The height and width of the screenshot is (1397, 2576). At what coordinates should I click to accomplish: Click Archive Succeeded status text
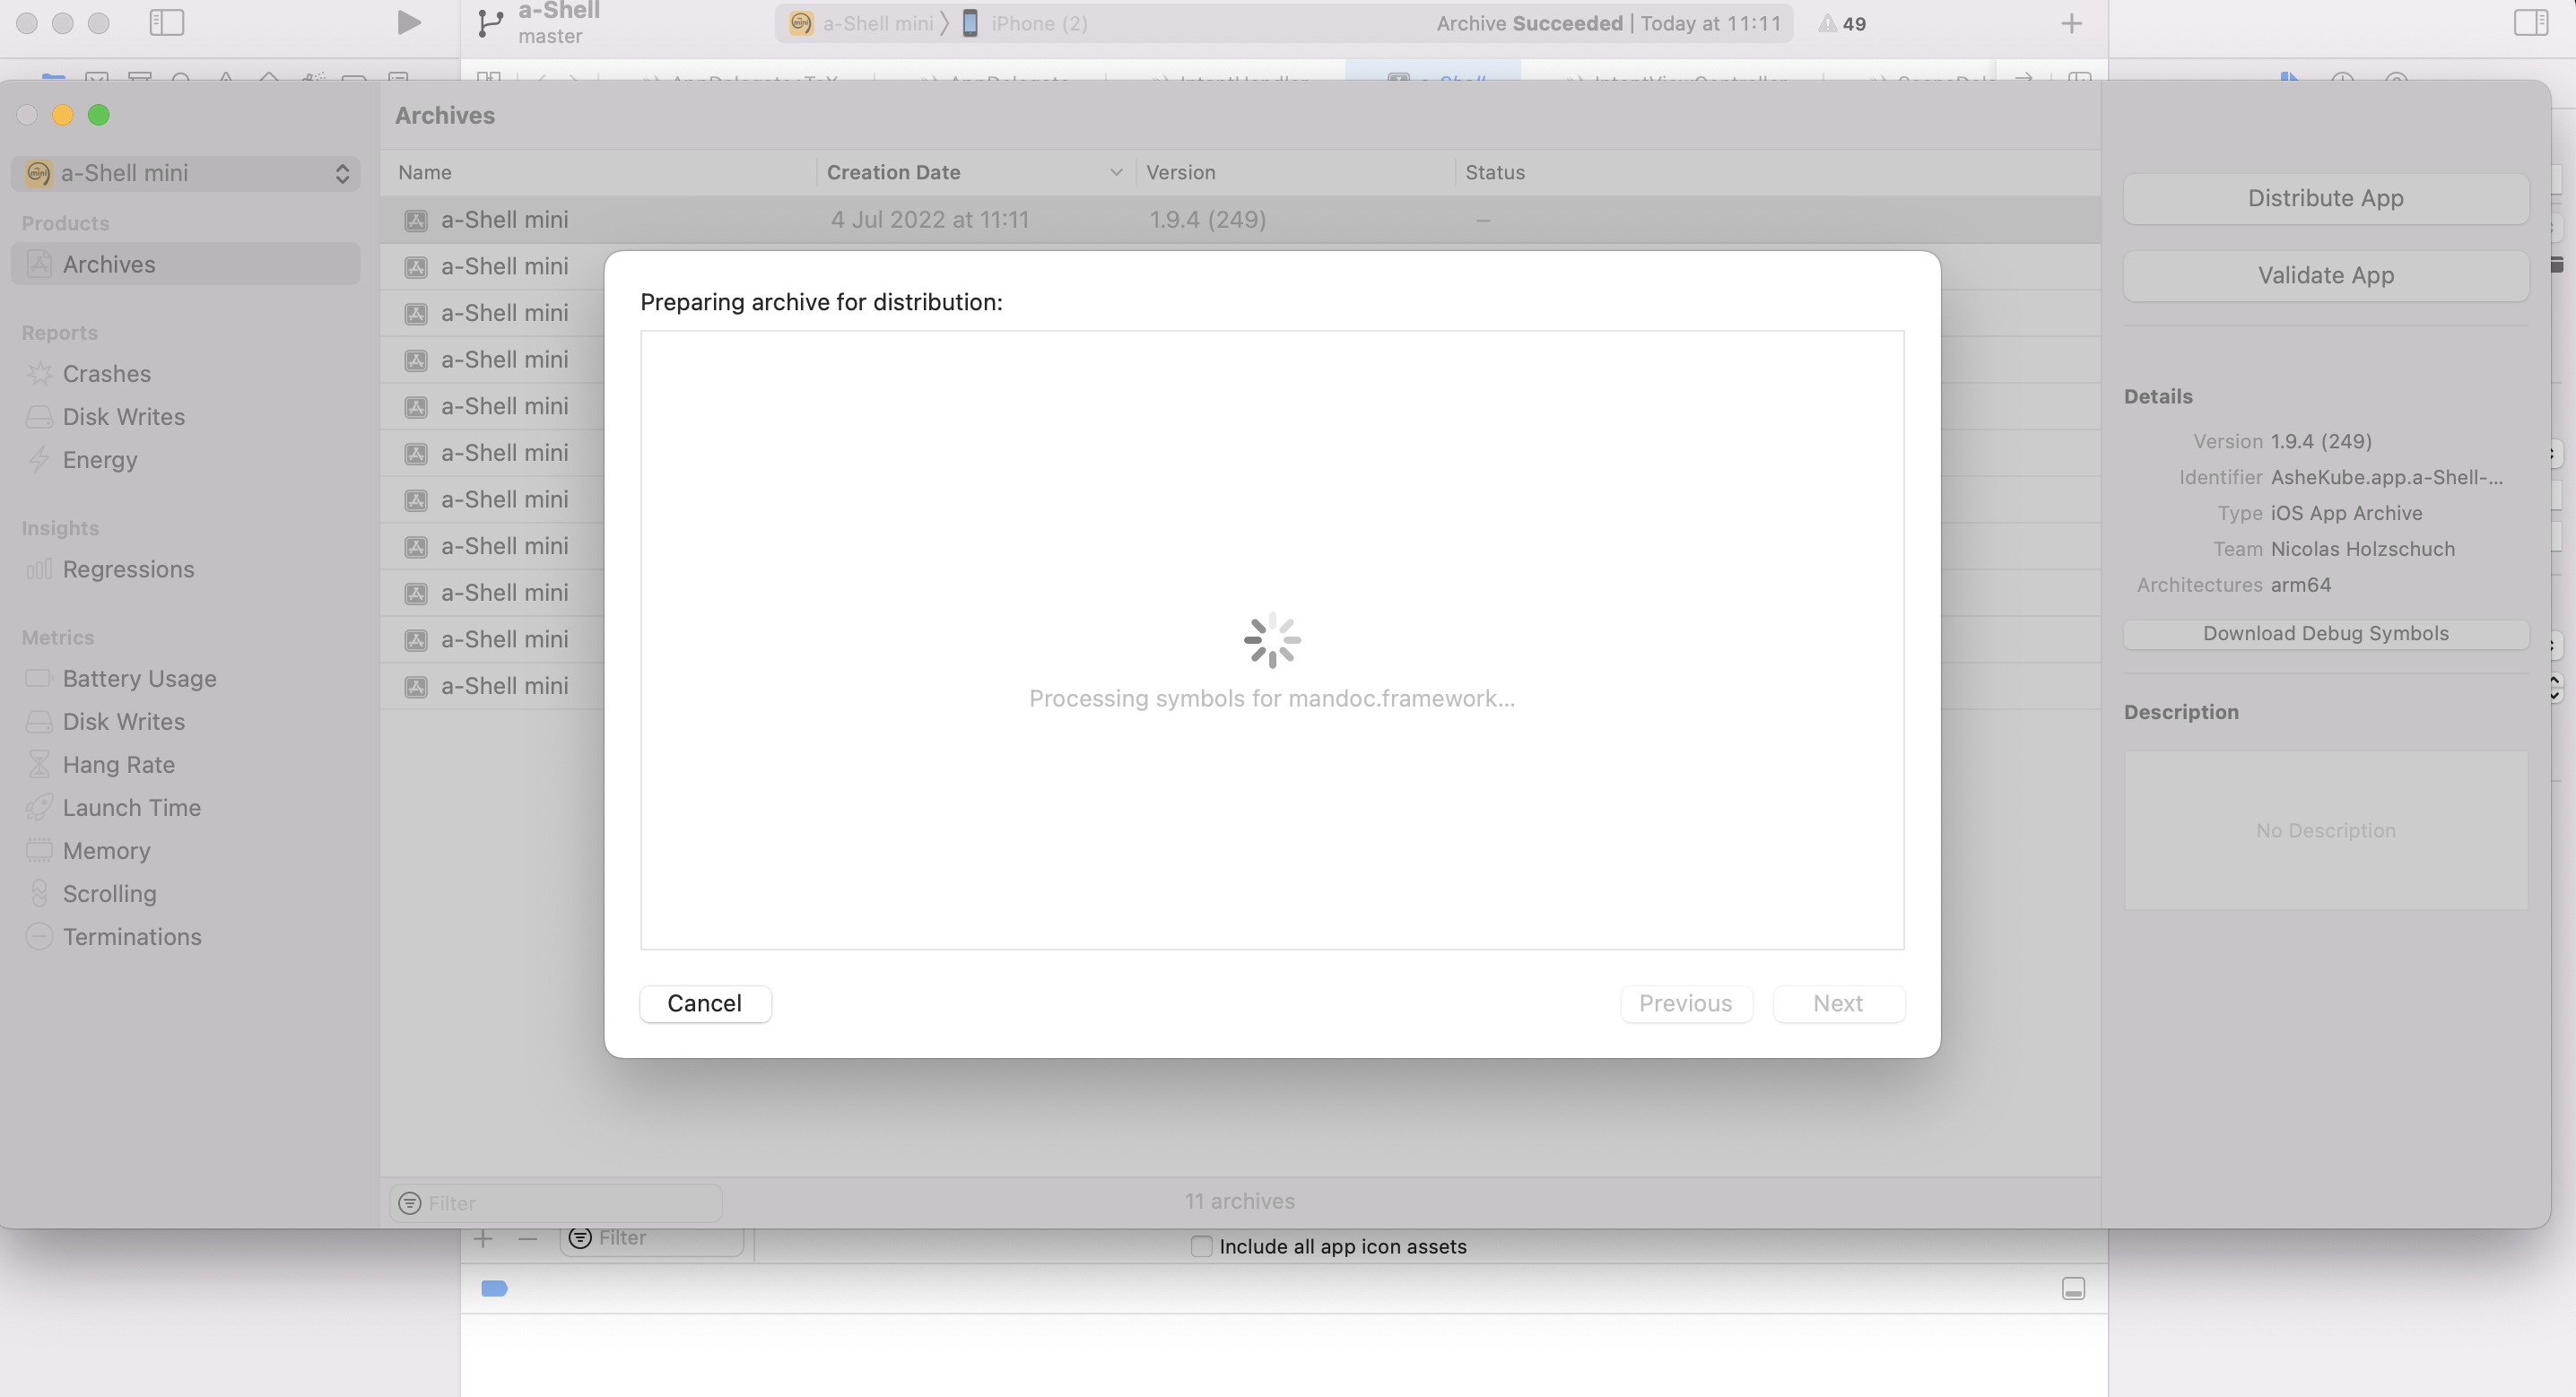(x=1529, y=23)
